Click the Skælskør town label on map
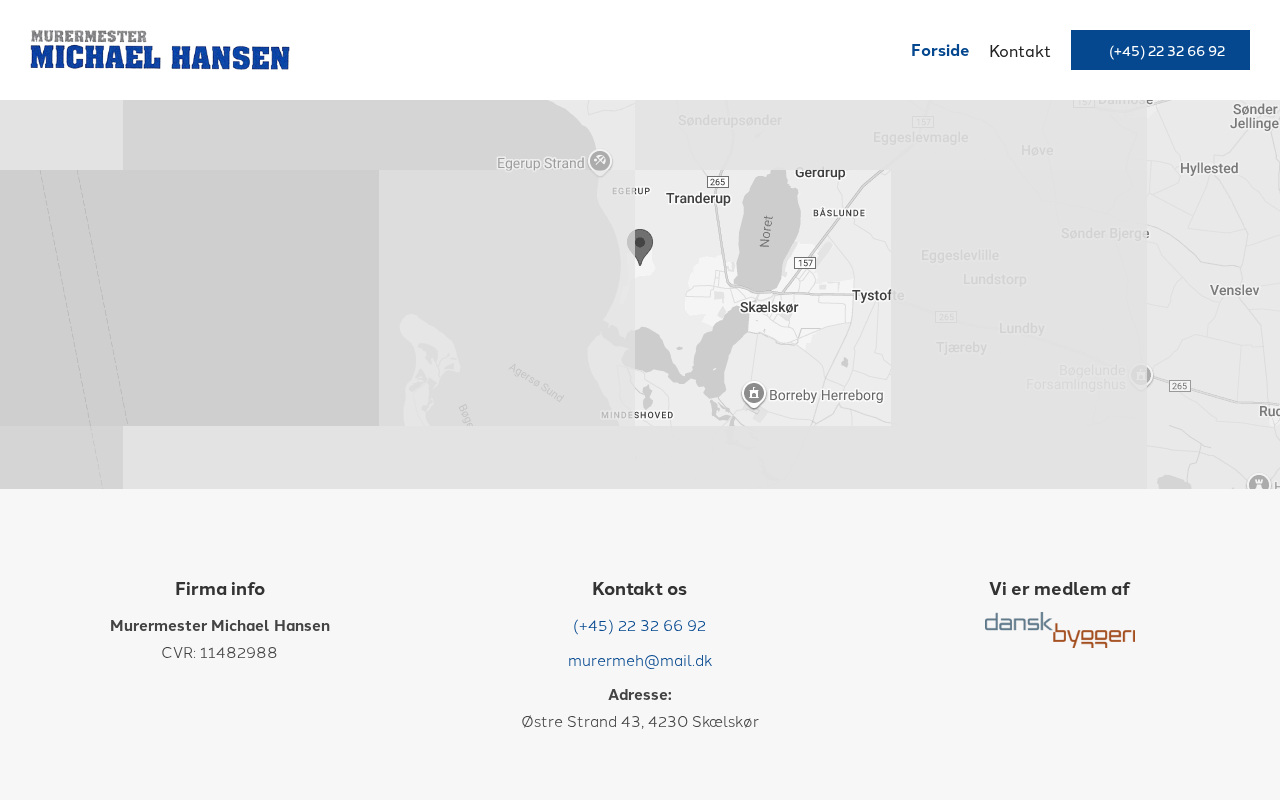1280x800 pixels. click(769, 307)
